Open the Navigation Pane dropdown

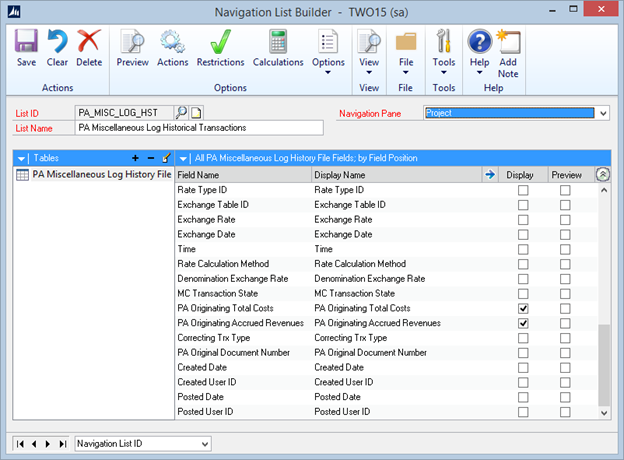tap(603, 113)
